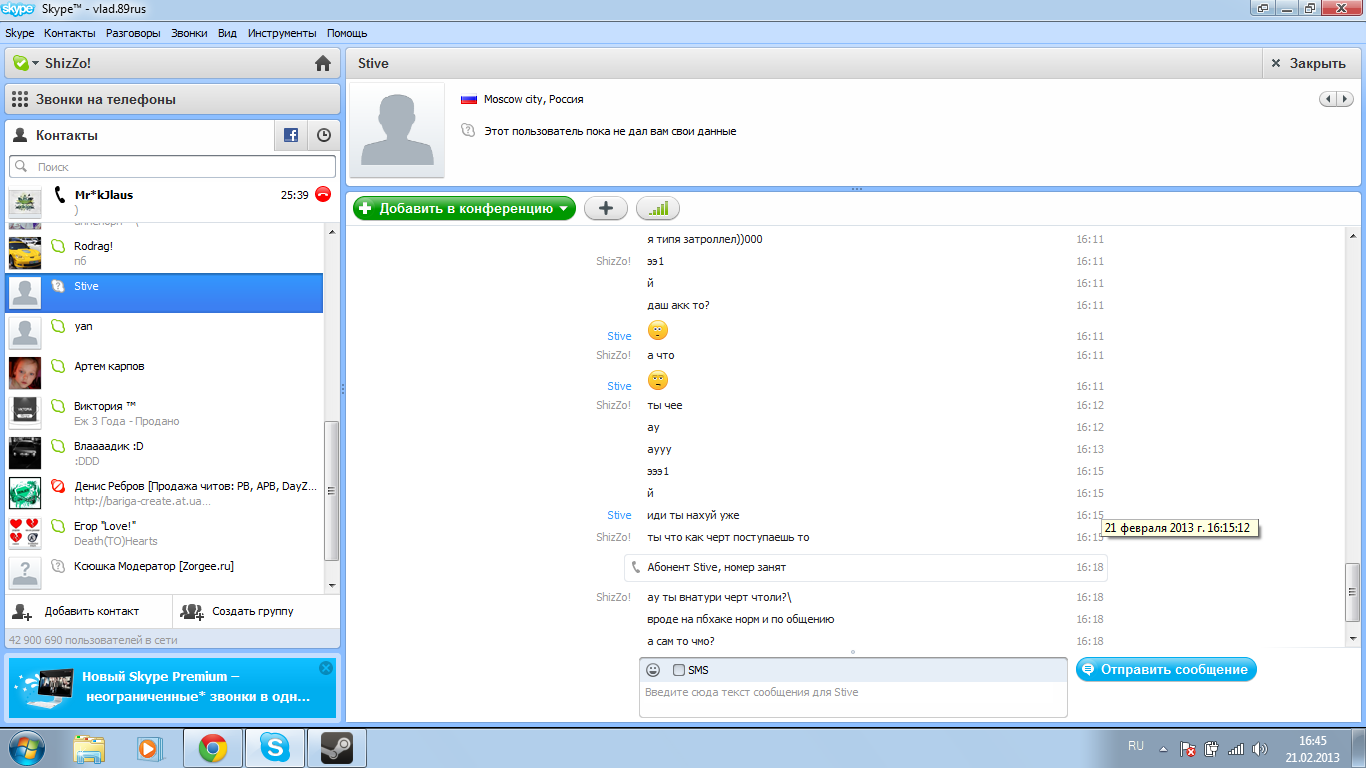Open Звонки на телефоны dial pad
The image size is (1366, 768).
(172, 99)
